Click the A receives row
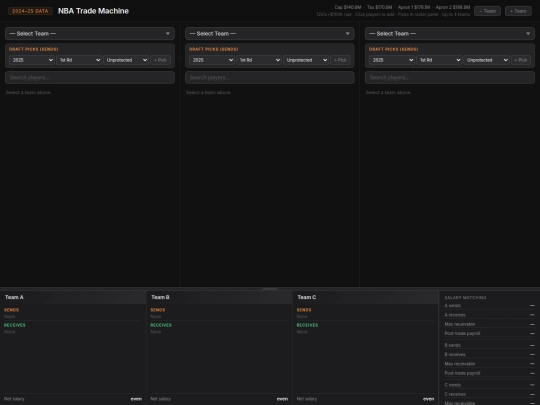The height and width of the screenshot is (405, 540). point(489,315)
